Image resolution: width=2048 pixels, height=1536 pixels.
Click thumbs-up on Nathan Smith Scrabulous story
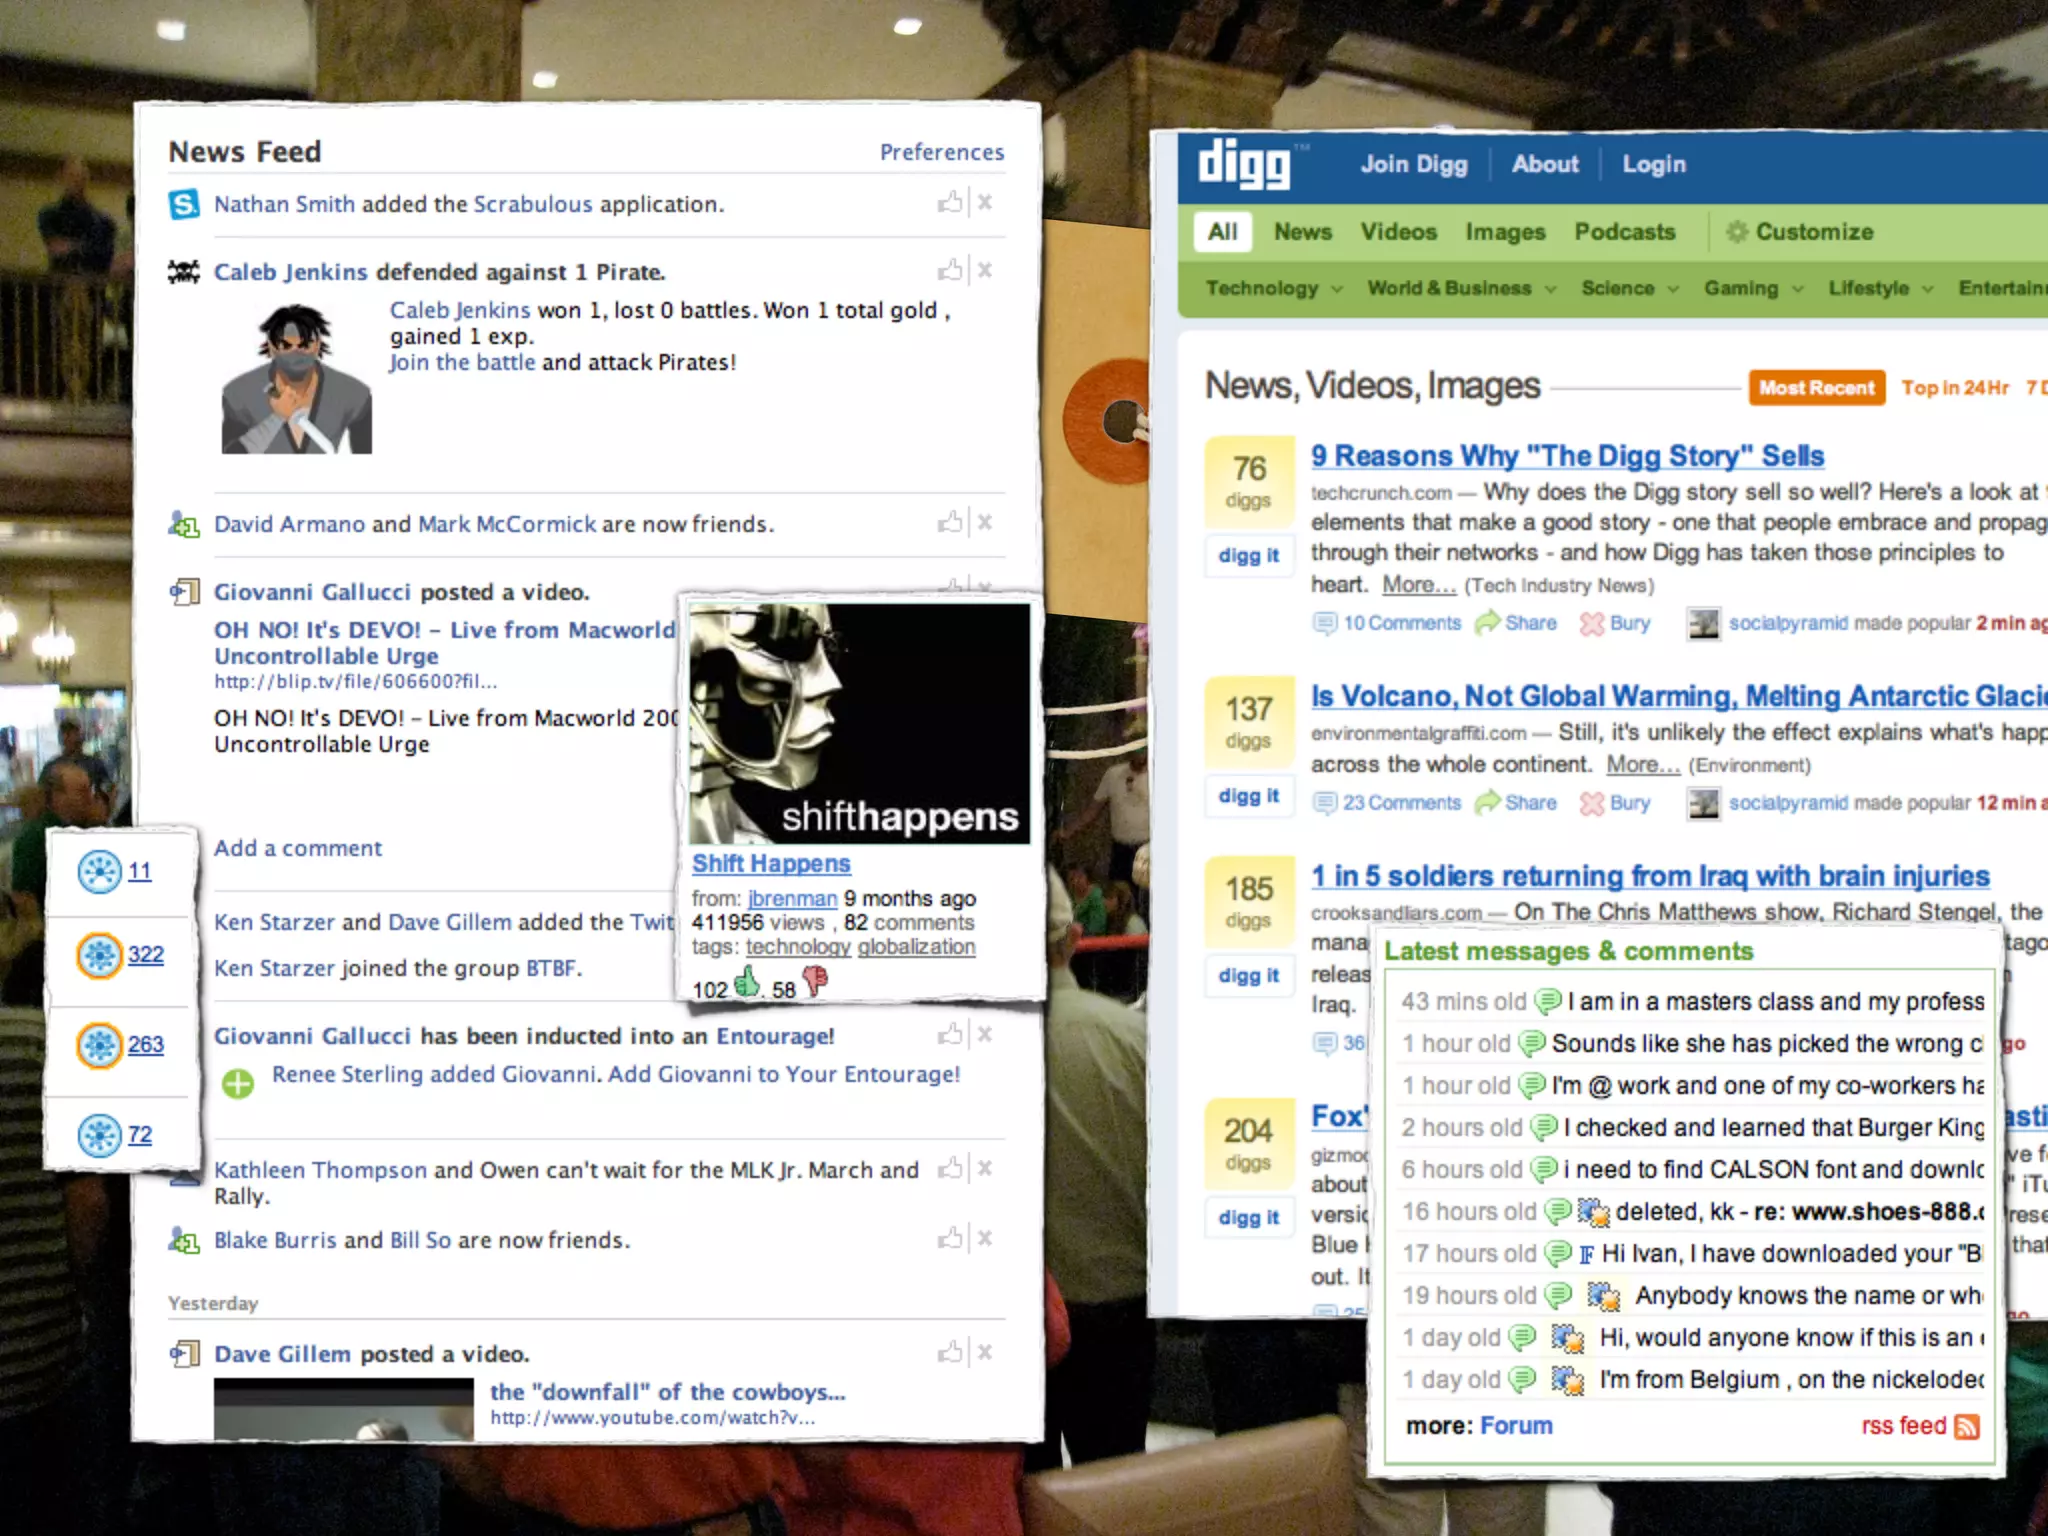tap(949, 203)
